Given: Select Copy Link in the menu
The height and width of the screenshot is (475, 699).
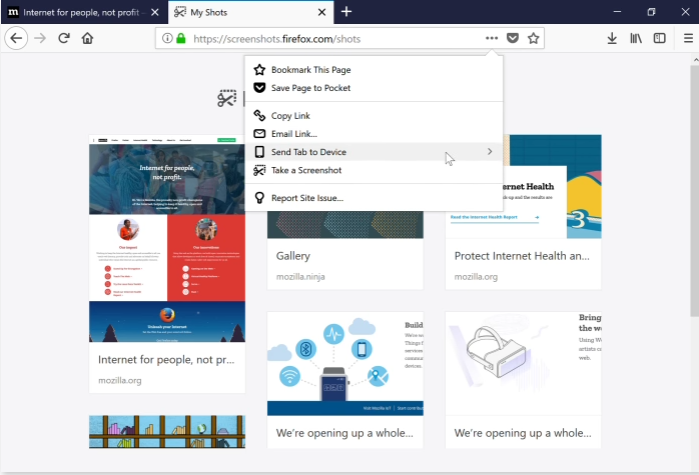Looking at the screenshot, I should (290, 116).
